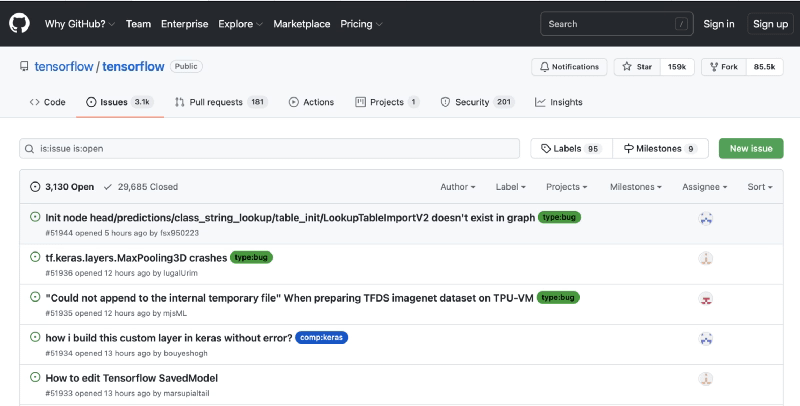Click the comp:keras label tag

tap(320, 338)
